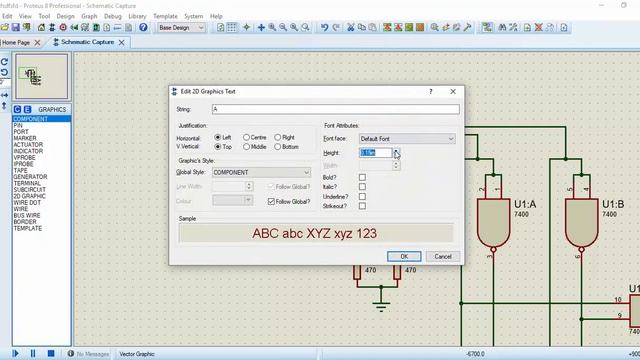Click the Rotate Clockwise sidebar icon

click(x=4, y=62)
